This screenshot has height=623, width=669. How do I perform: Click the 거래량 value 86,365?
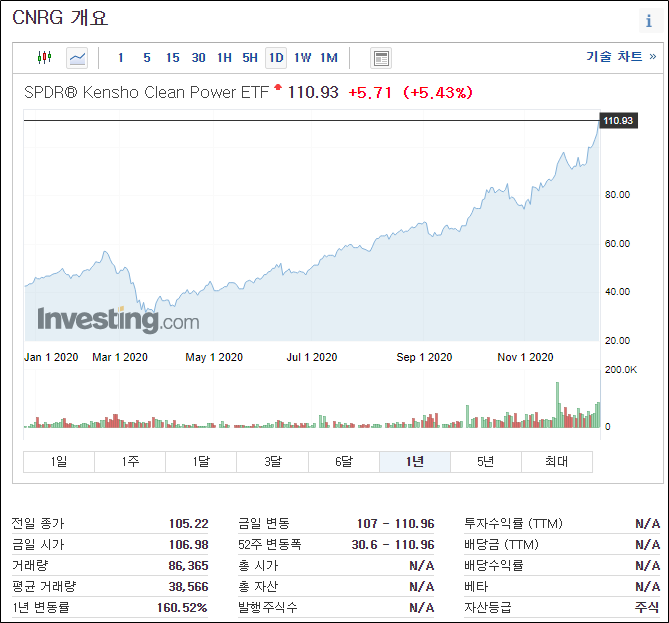189,566
